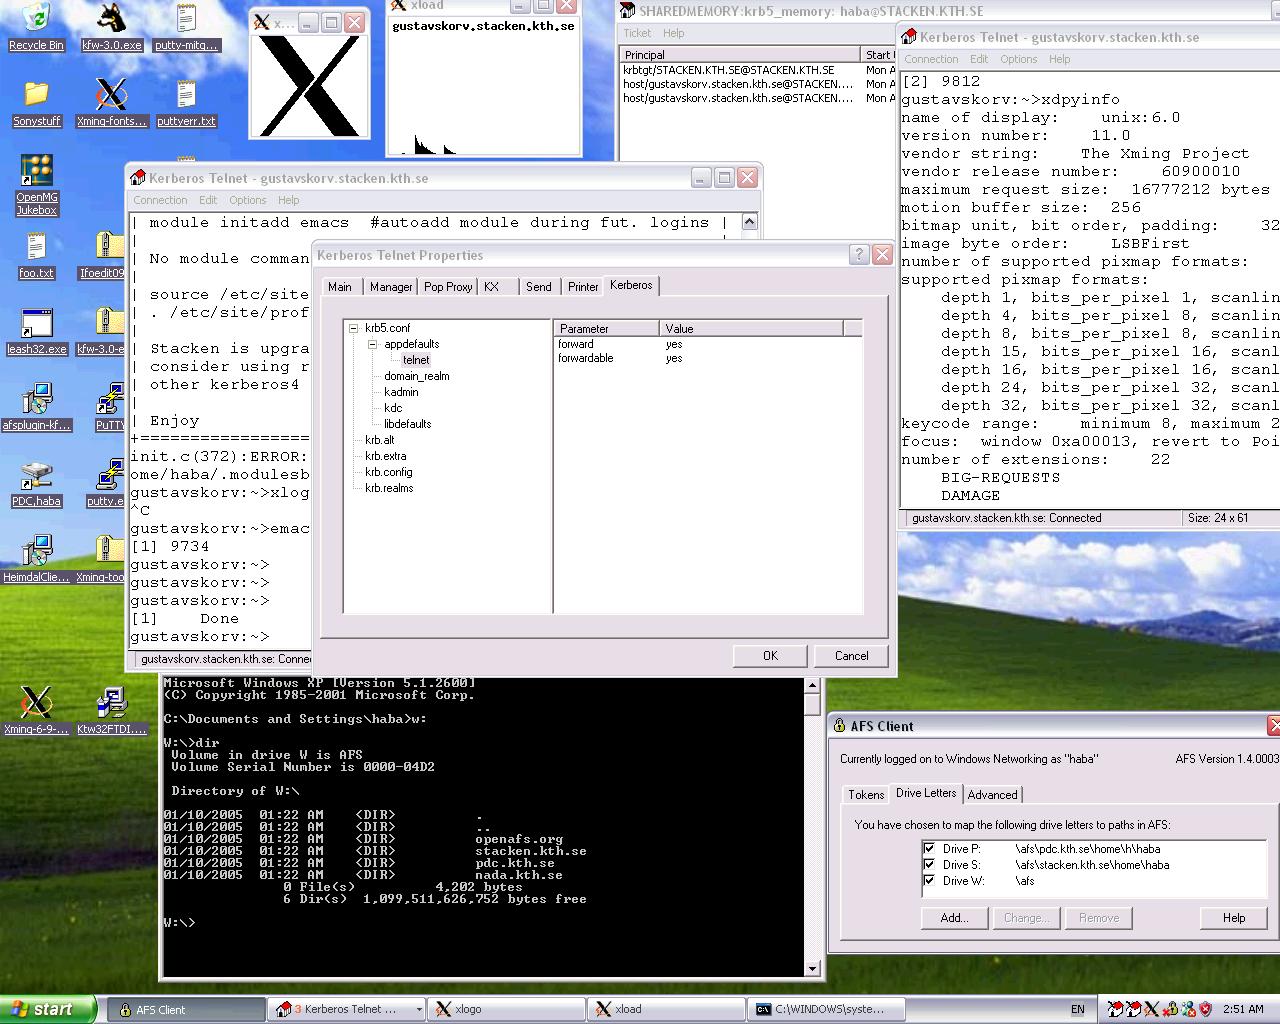1280x1024 pixels.
Task: Open puttyerr.txt desktop file
Action: [x=186, y=103]
